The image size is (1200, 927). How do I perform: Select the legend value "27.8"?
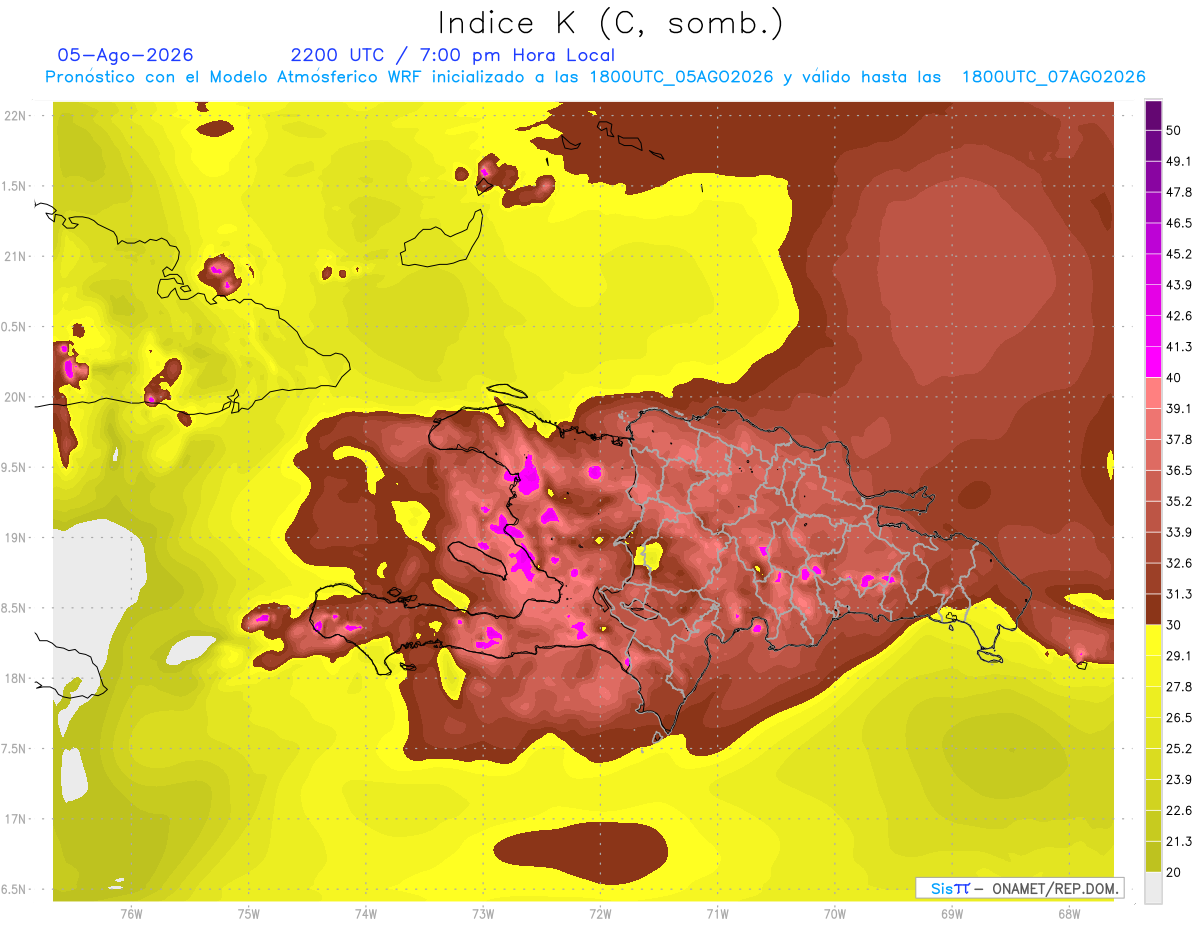coord(1179,687)
